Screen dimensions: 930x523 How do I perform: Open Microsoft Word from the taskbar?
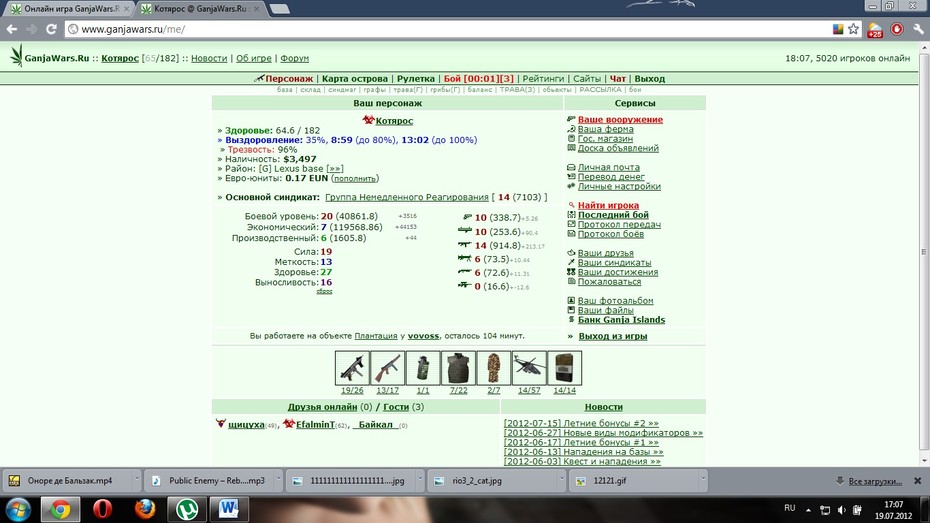click(229, 509)
